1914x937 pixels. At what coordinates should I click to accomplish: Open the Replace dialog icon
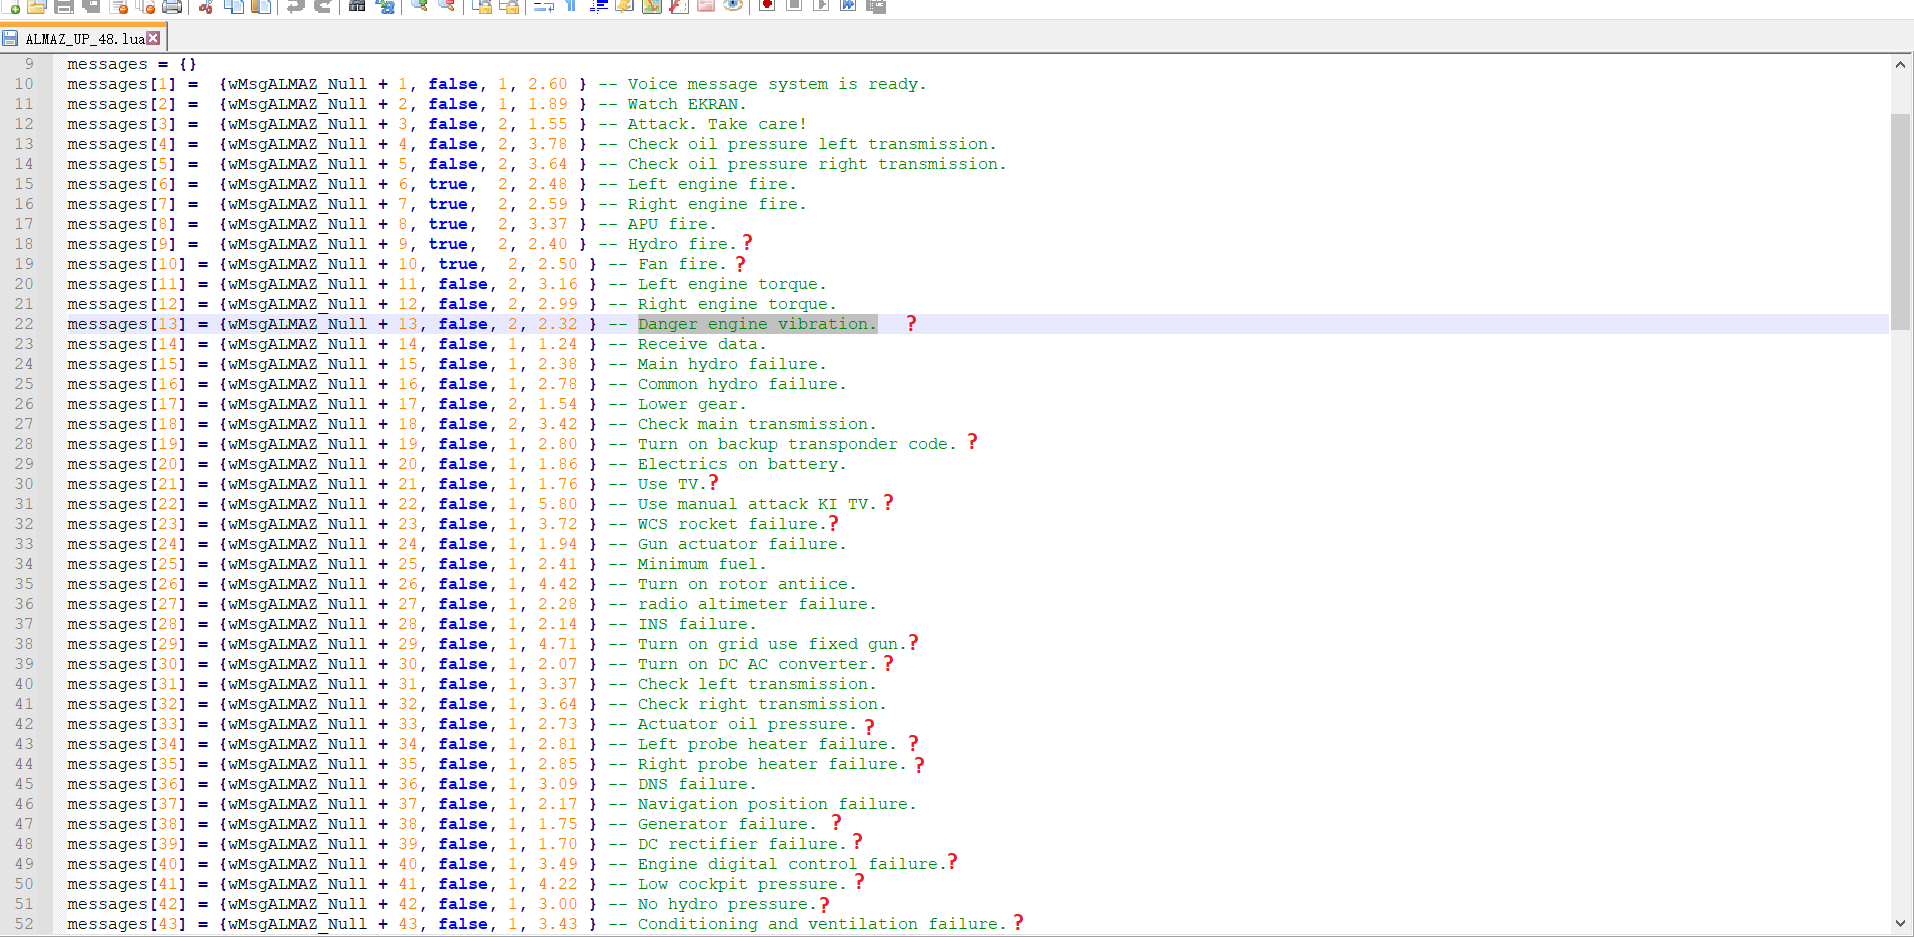pos(384,6)
